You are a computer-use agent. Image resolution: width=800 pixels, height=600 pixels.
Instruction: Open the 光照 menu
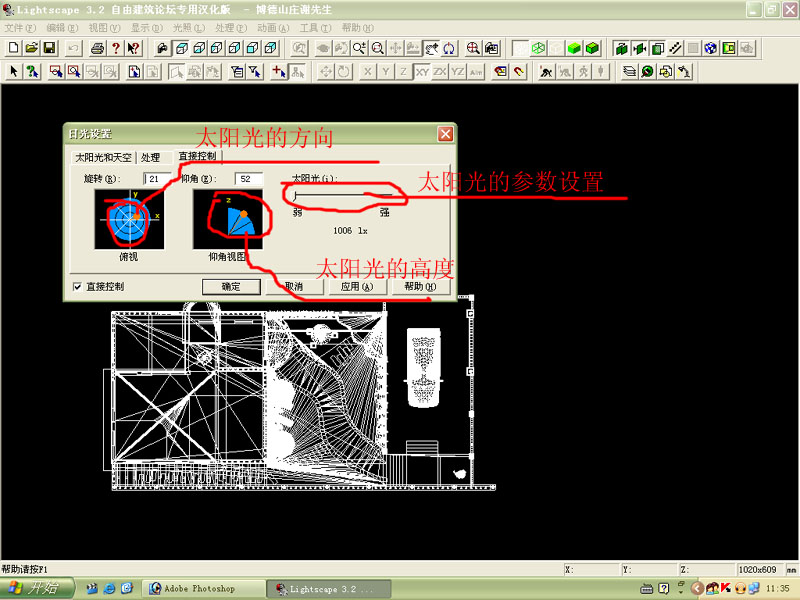[x=188, y=28]
